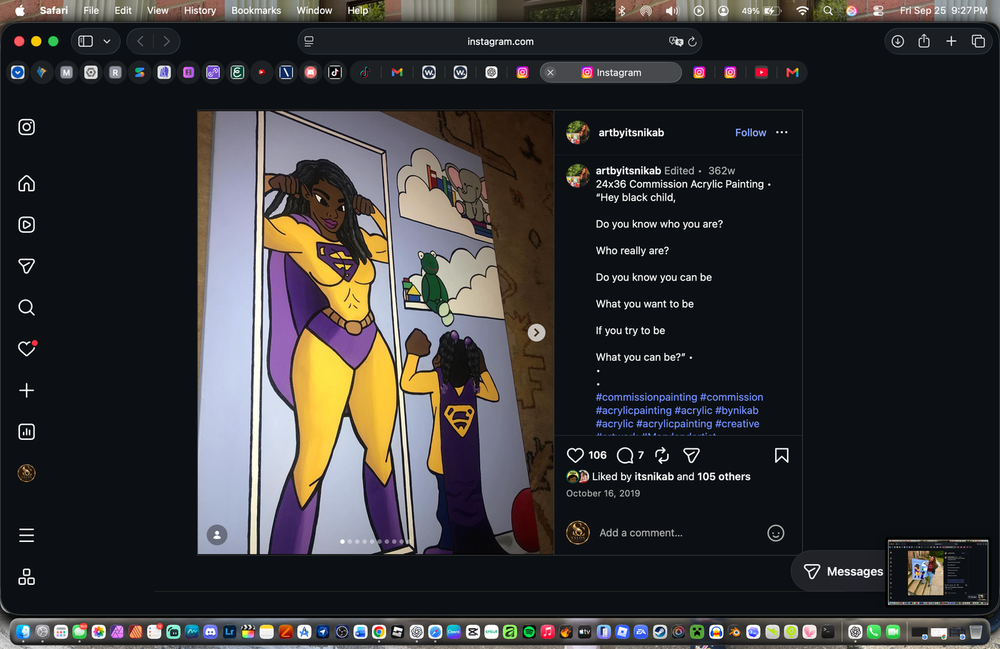Share post with paper plane icon
The image size is (1000, 649).
[691, 455]
